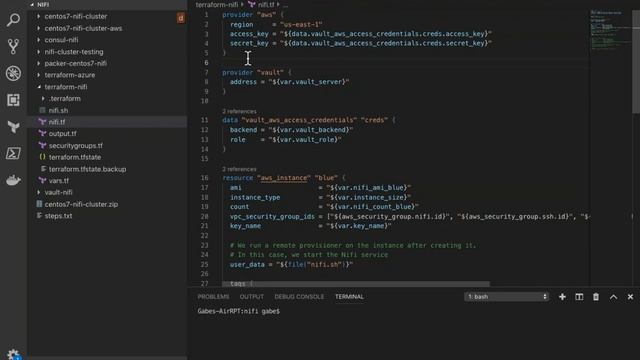The height and width of the screenshot is (360, 640).
Task: Expand the centos7-nifi-cluster-aws folder
Action: pos(39,28)
